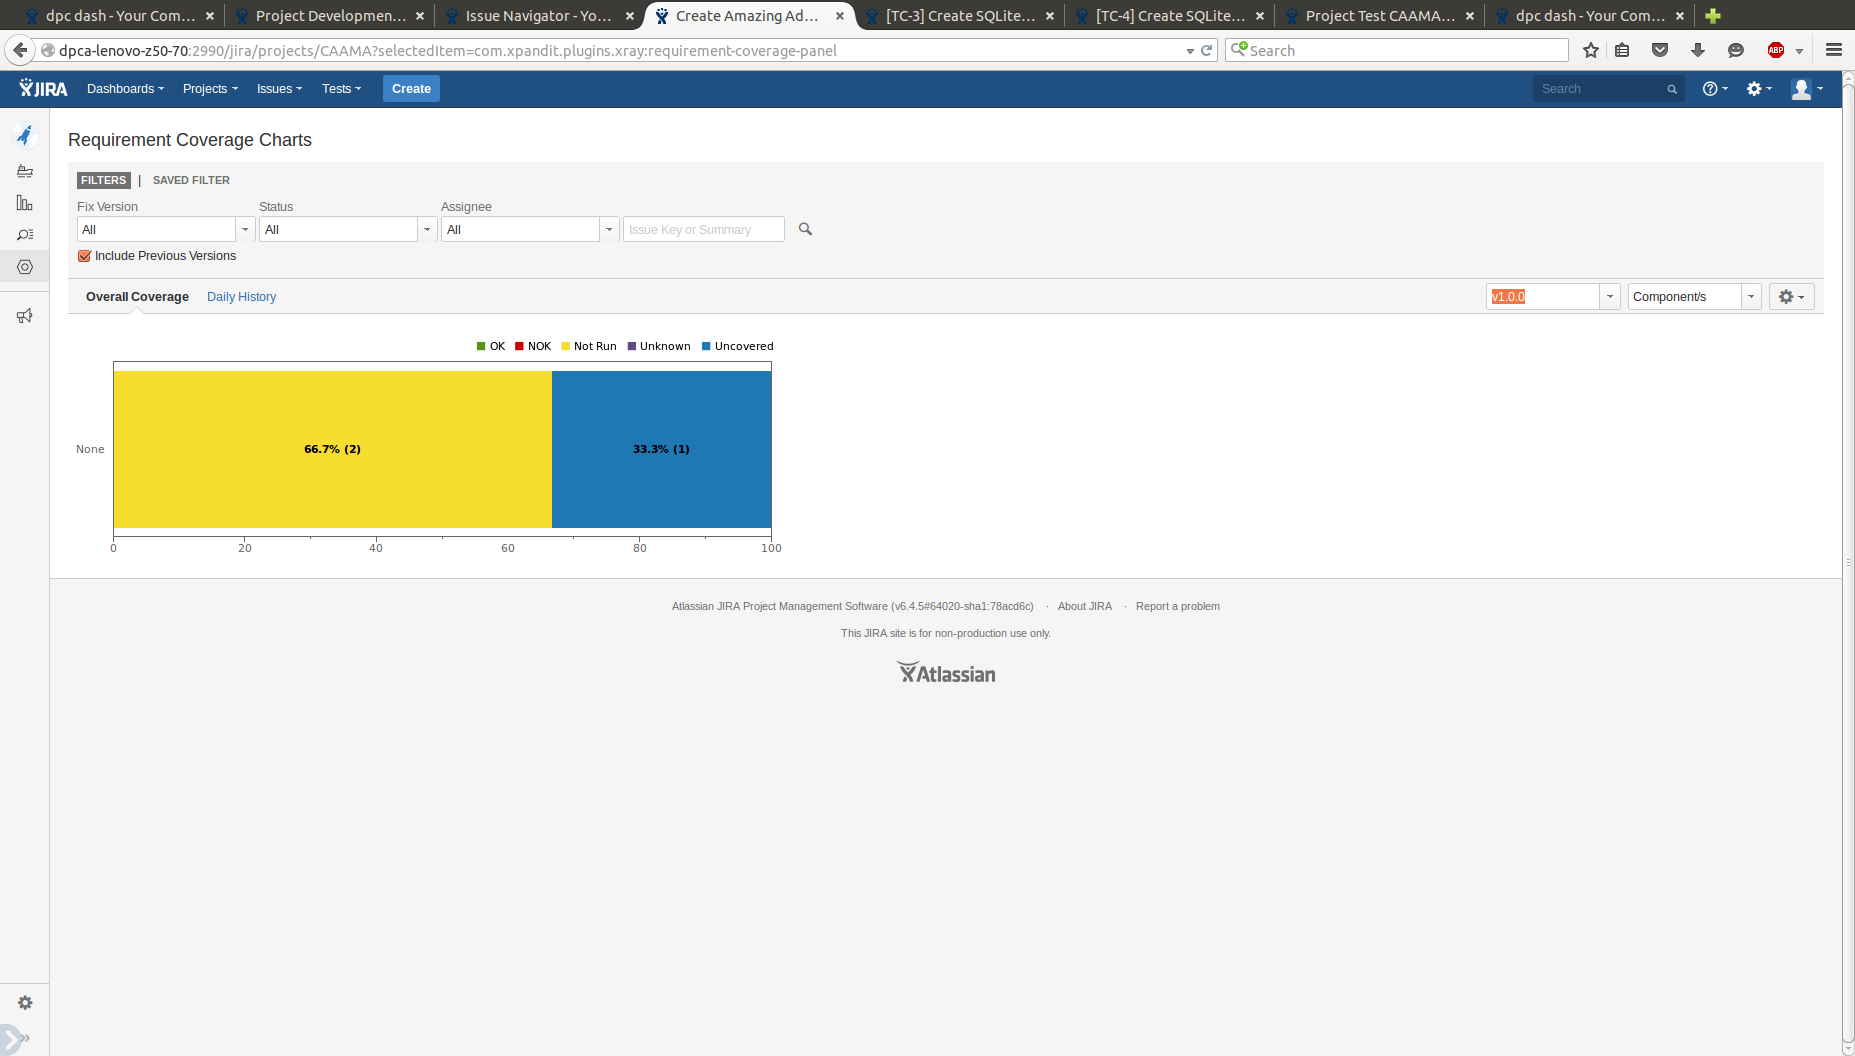Click the chat bubble icon in browser toolbar
Image resolution: width=1855 pixels, height=1056 pixels.
coord(1736,50)
